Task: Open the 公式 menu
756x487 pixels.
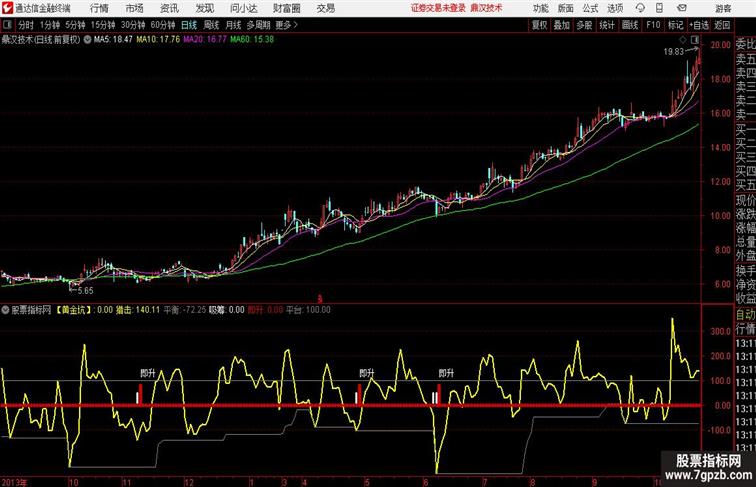Action: pos(590,8)
